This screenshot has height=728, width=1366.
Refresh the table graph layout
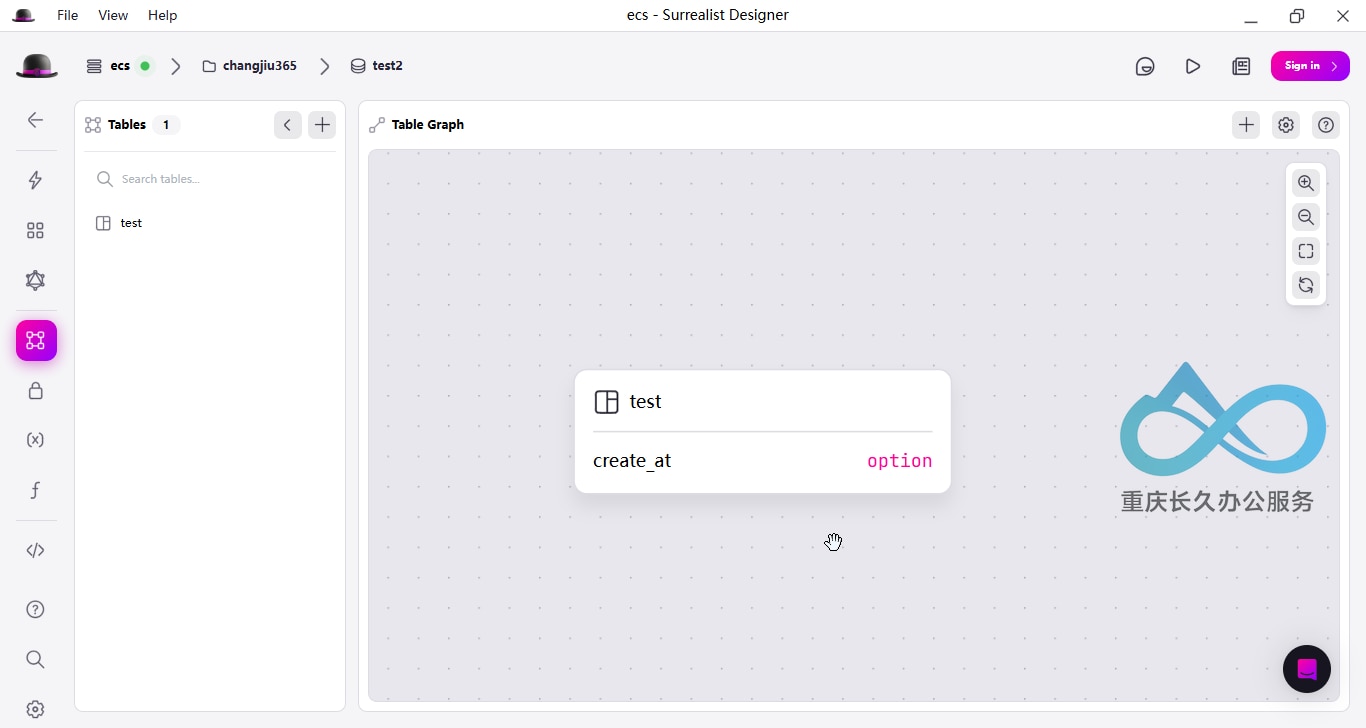(x=1306, y=285)
